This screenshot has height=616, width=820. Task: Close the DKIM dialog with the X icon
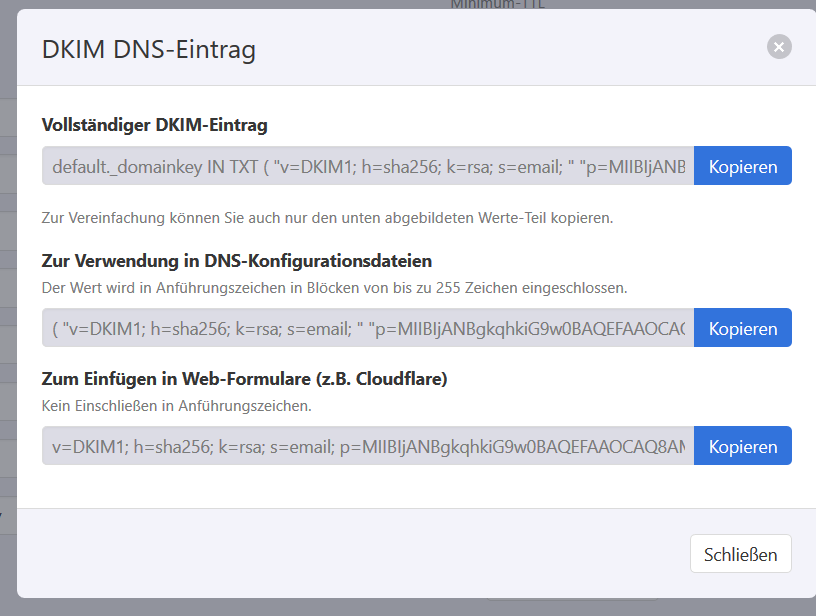click(779, 46)
